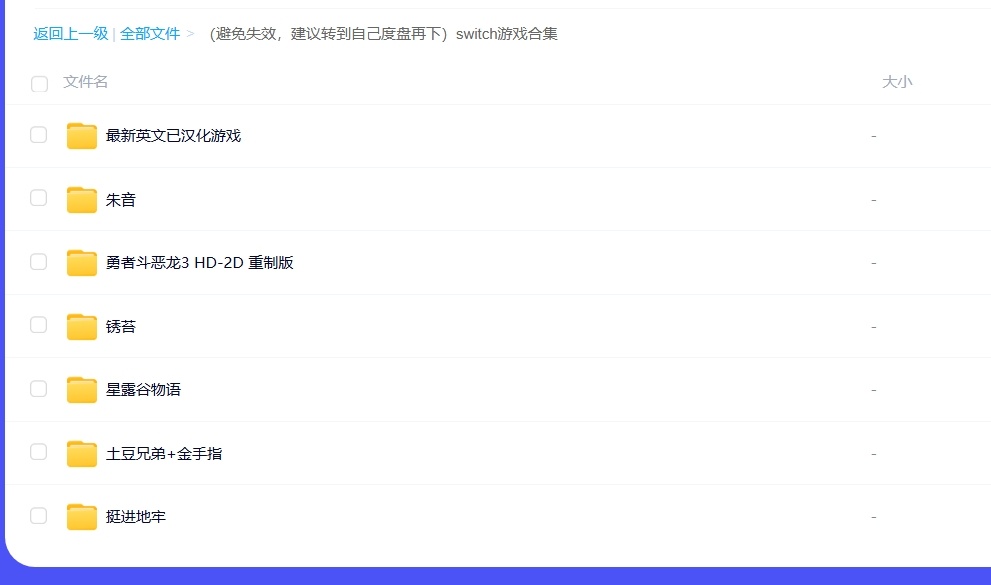Screen dimensions: 991x585
Task: Sort by 大小 column header
Action: [x=897, y=81]
